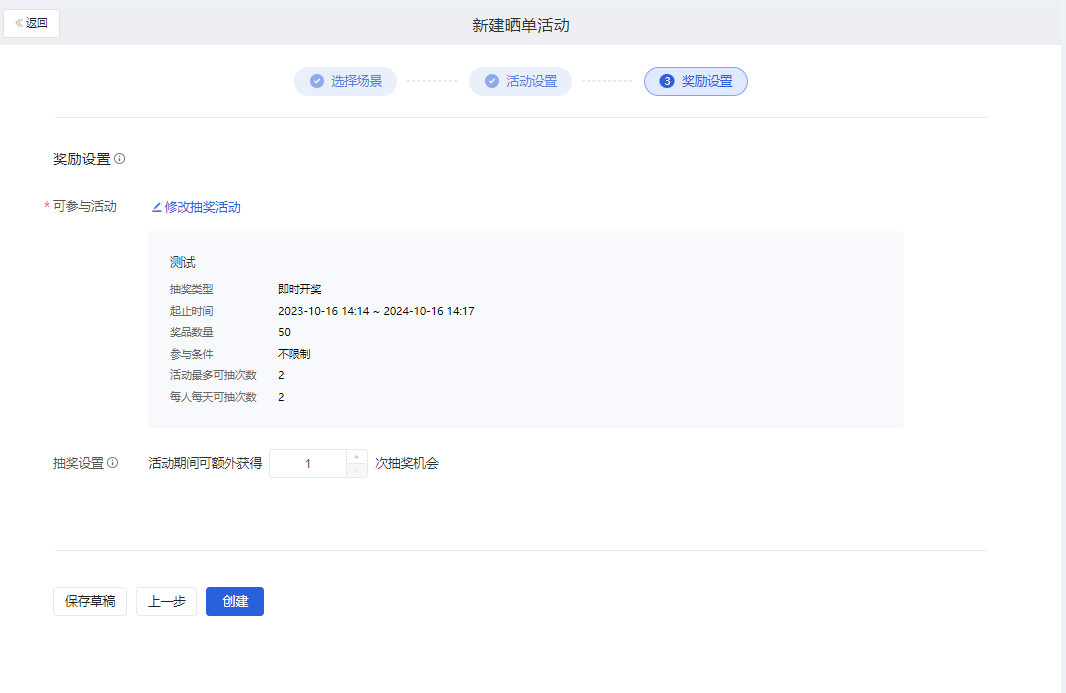
Task: Click the checkmark icon in 选择场景 step
Action: [317, 81]
